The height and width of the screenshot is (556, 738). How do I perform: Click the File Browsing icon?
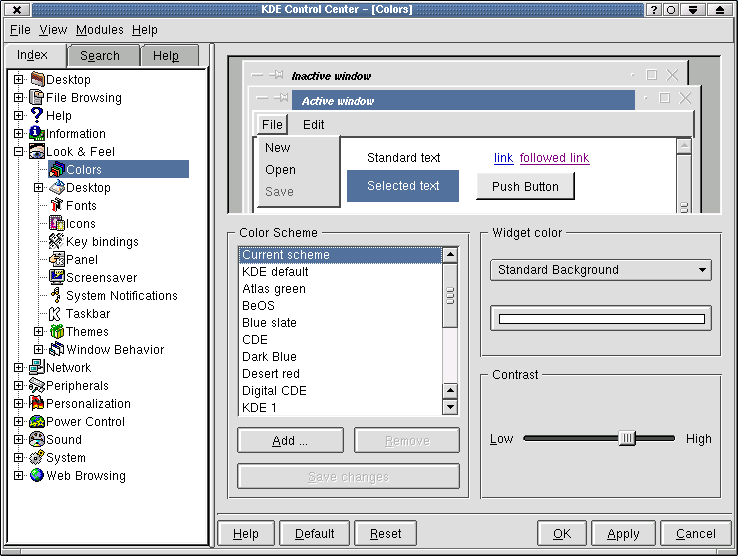coord(37,97)
